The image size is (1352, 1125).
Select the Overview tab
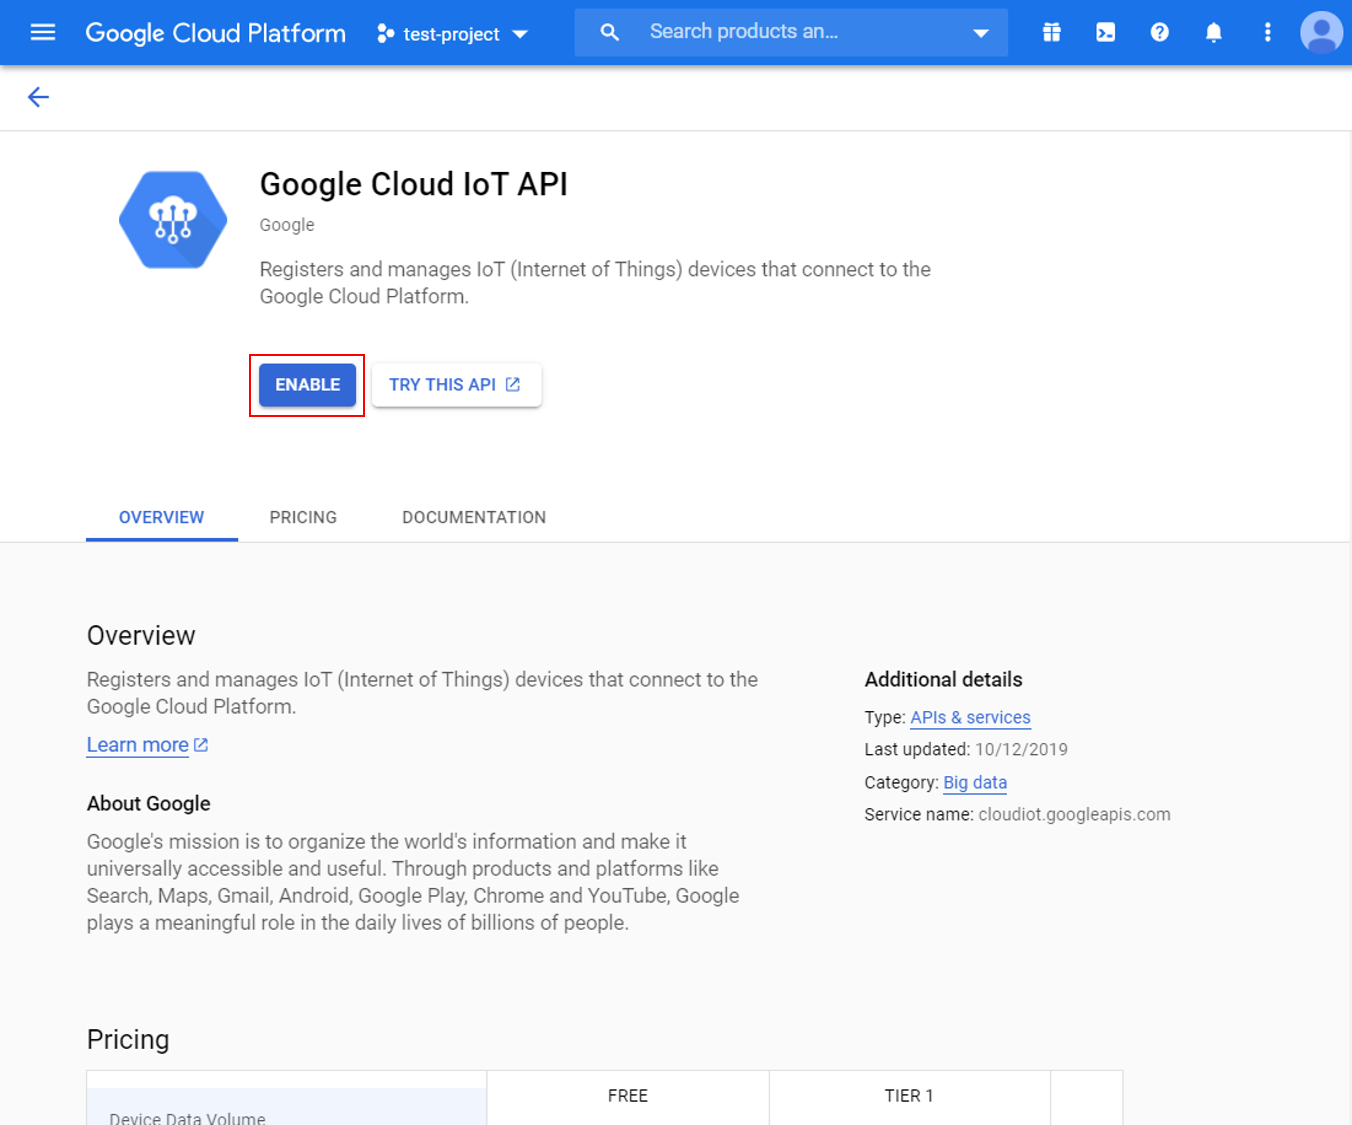(161, 517)
